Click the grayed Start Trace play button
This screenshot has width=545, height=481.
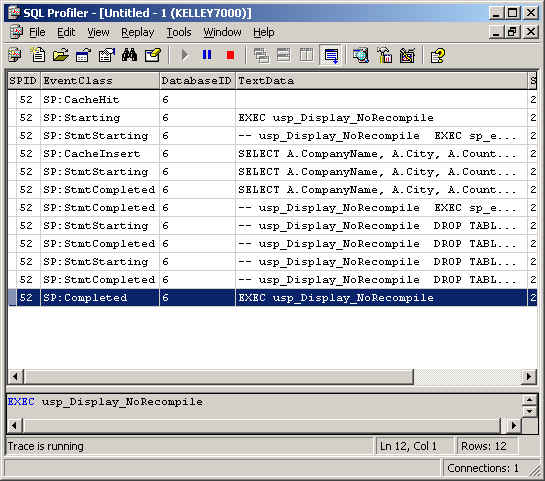click(184, 55)
